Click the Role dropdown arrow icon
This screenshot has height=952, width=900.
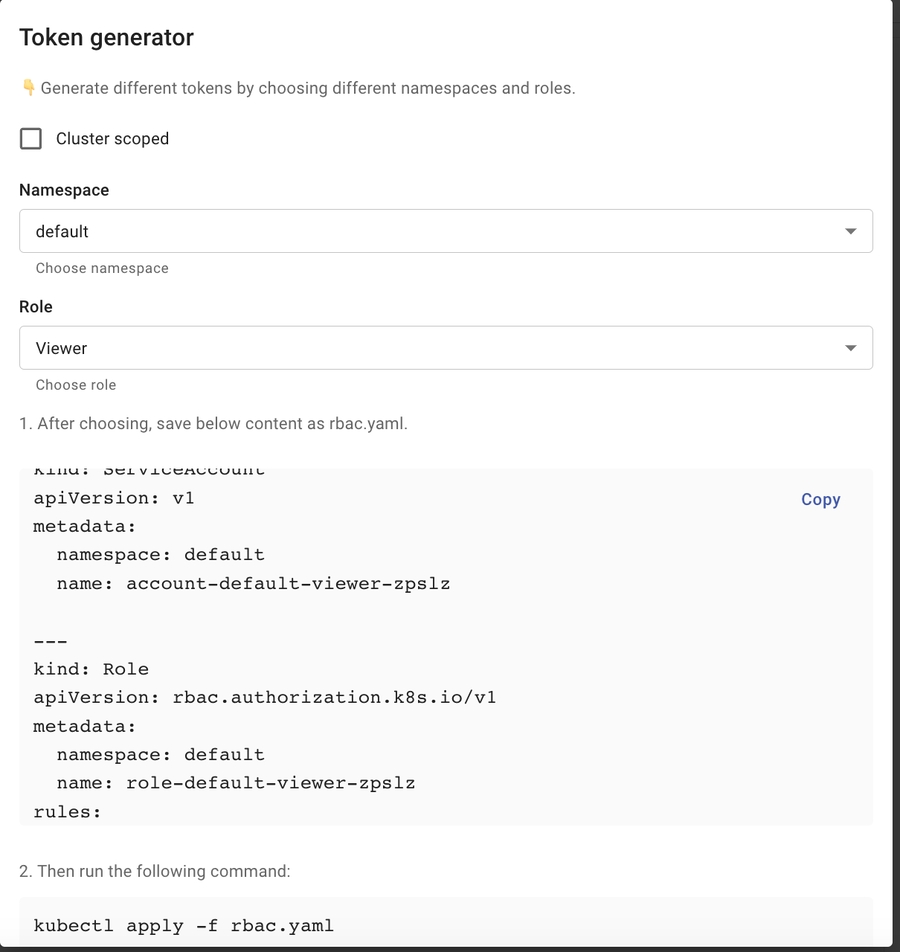(x=850, y=348)
